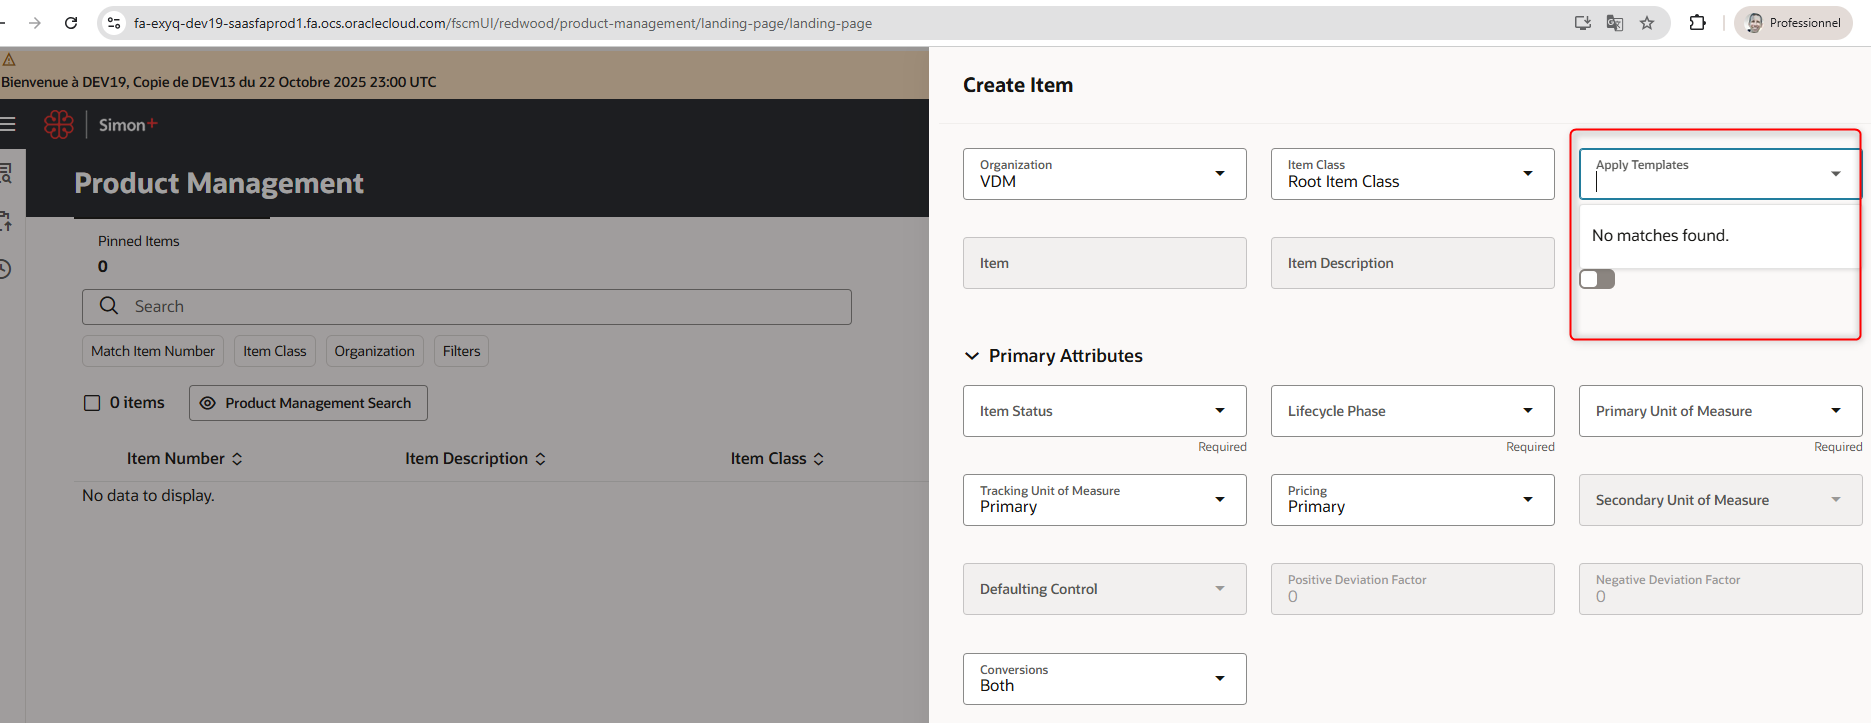This screenshot has height=723, width=1871.
Task: Click into the item Search field
Action: pyautogui.click(x=467, y=307)
